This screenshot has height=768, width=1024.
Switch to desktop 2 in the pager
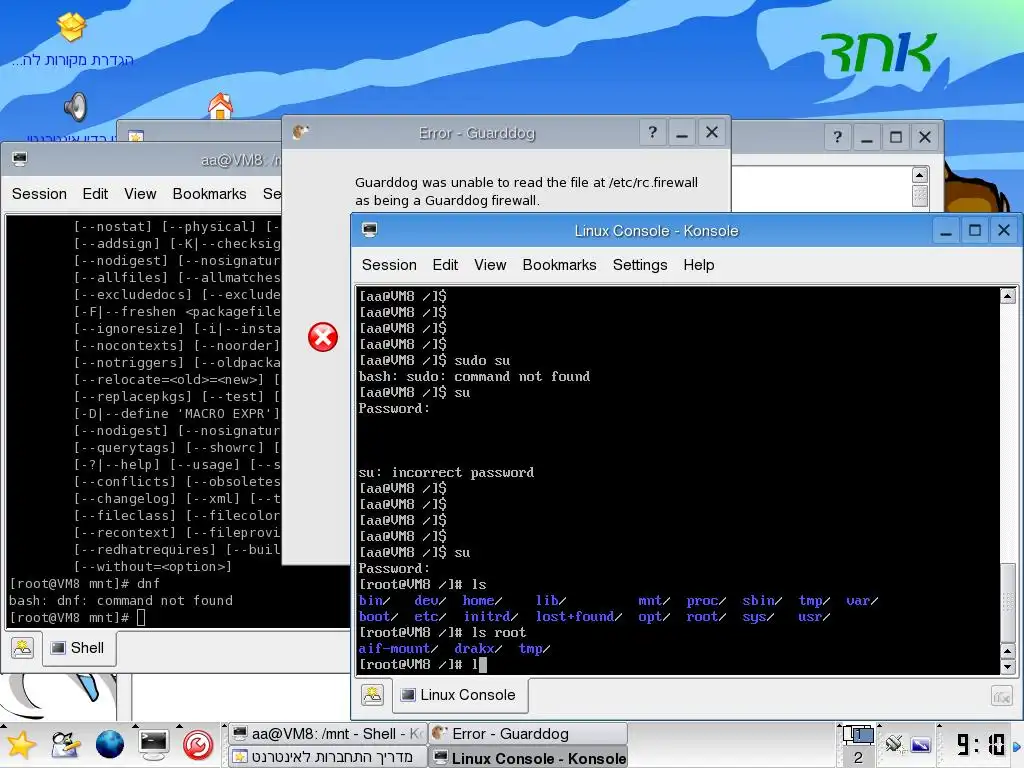(x=858, y=758)
